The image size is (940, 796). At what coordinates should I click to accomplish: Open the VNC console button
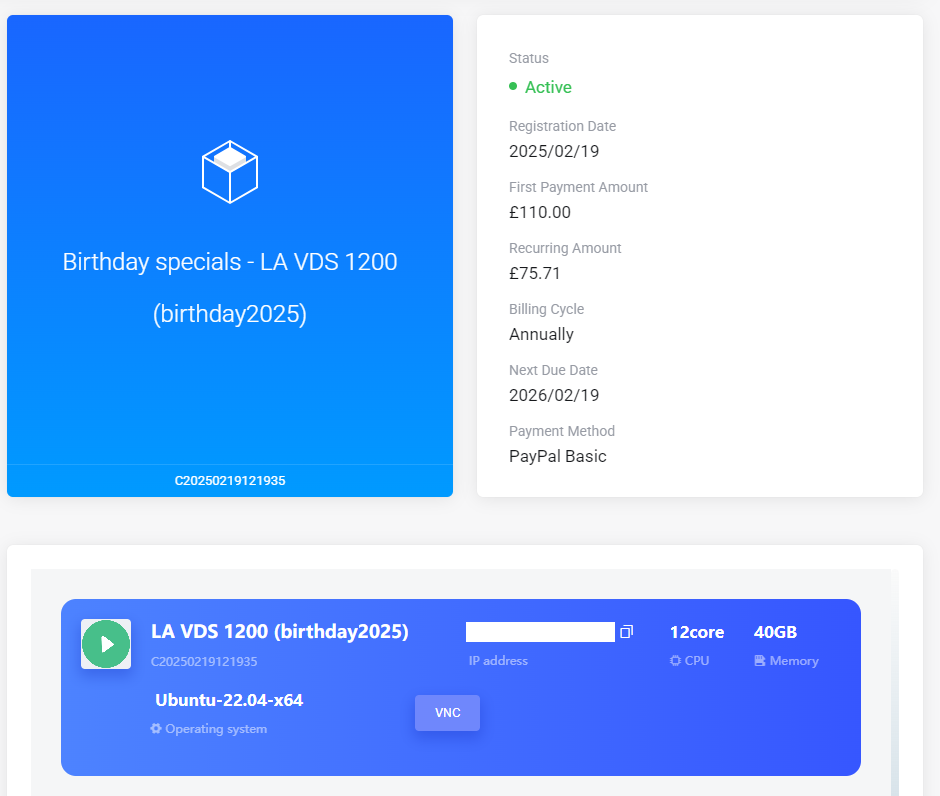pos(447,713)
